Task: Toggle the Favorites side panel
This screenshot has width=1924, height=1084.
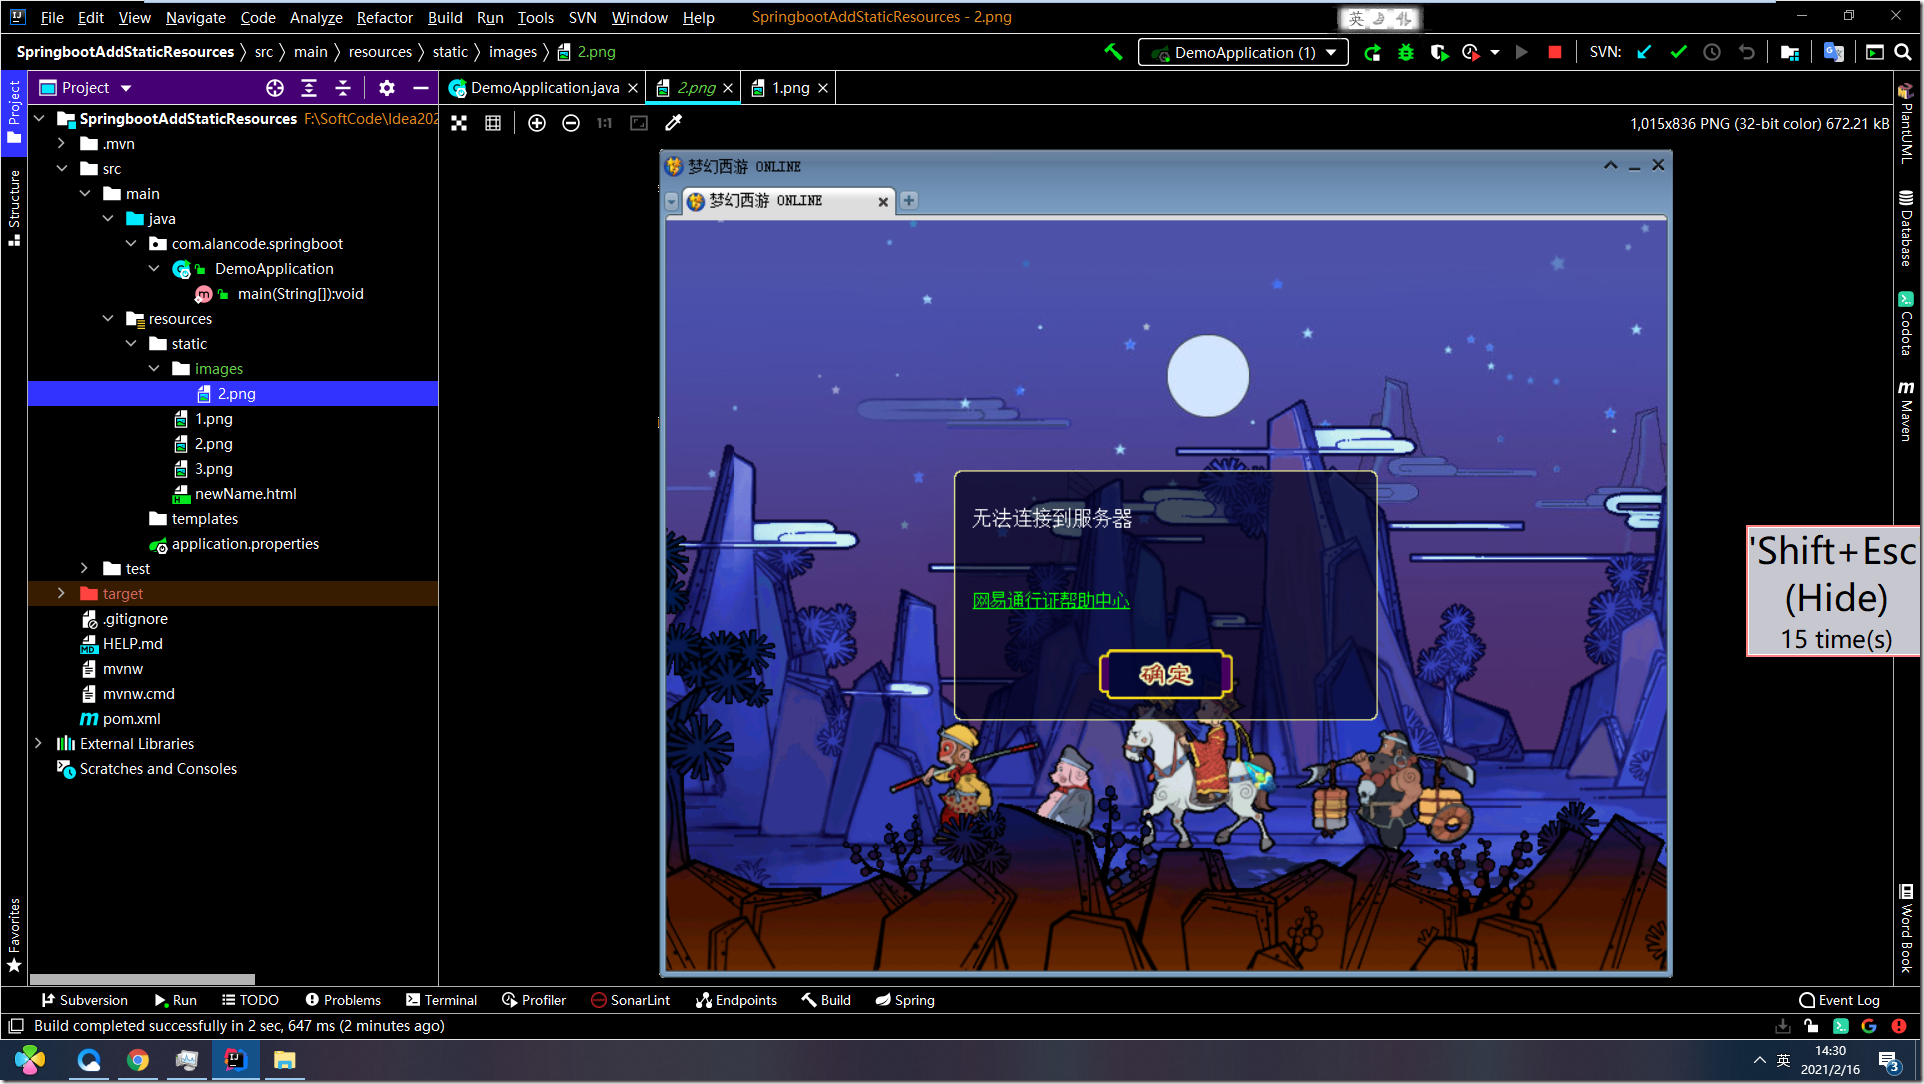Action: tap(14, 935)
